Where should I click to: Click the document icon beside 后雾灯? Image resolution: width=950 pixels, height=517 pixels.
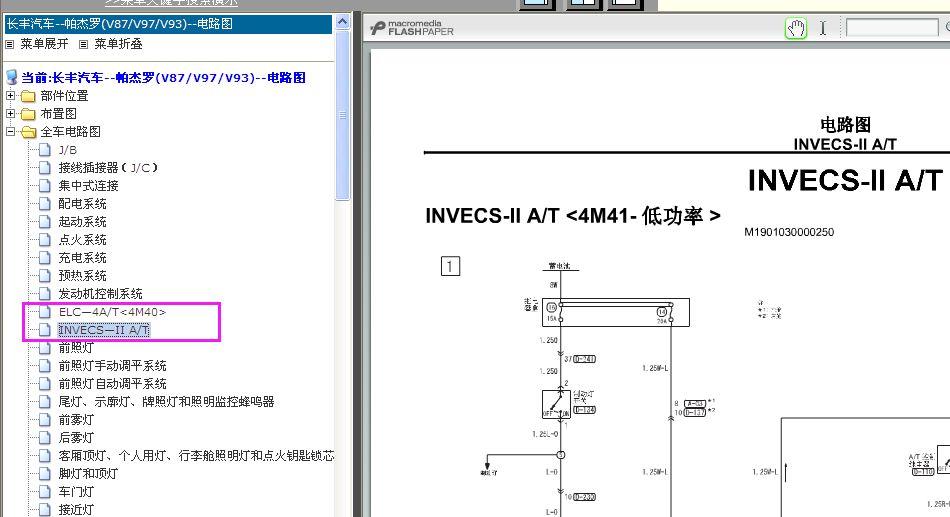click(x=44, y=438)
